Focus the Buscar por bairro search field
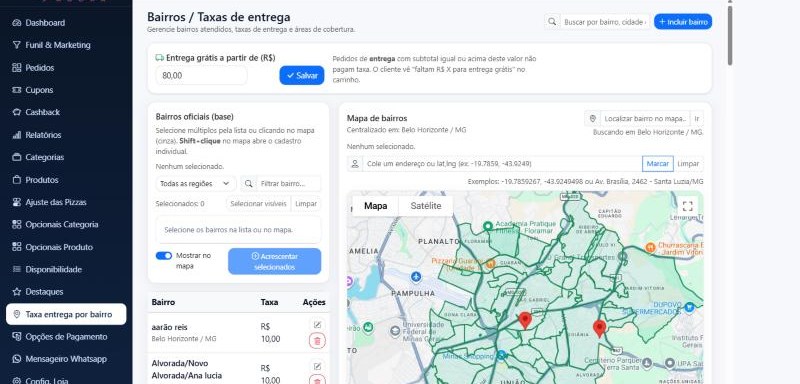The height and width of the screenshot is (384, 800). click(605, 22)
